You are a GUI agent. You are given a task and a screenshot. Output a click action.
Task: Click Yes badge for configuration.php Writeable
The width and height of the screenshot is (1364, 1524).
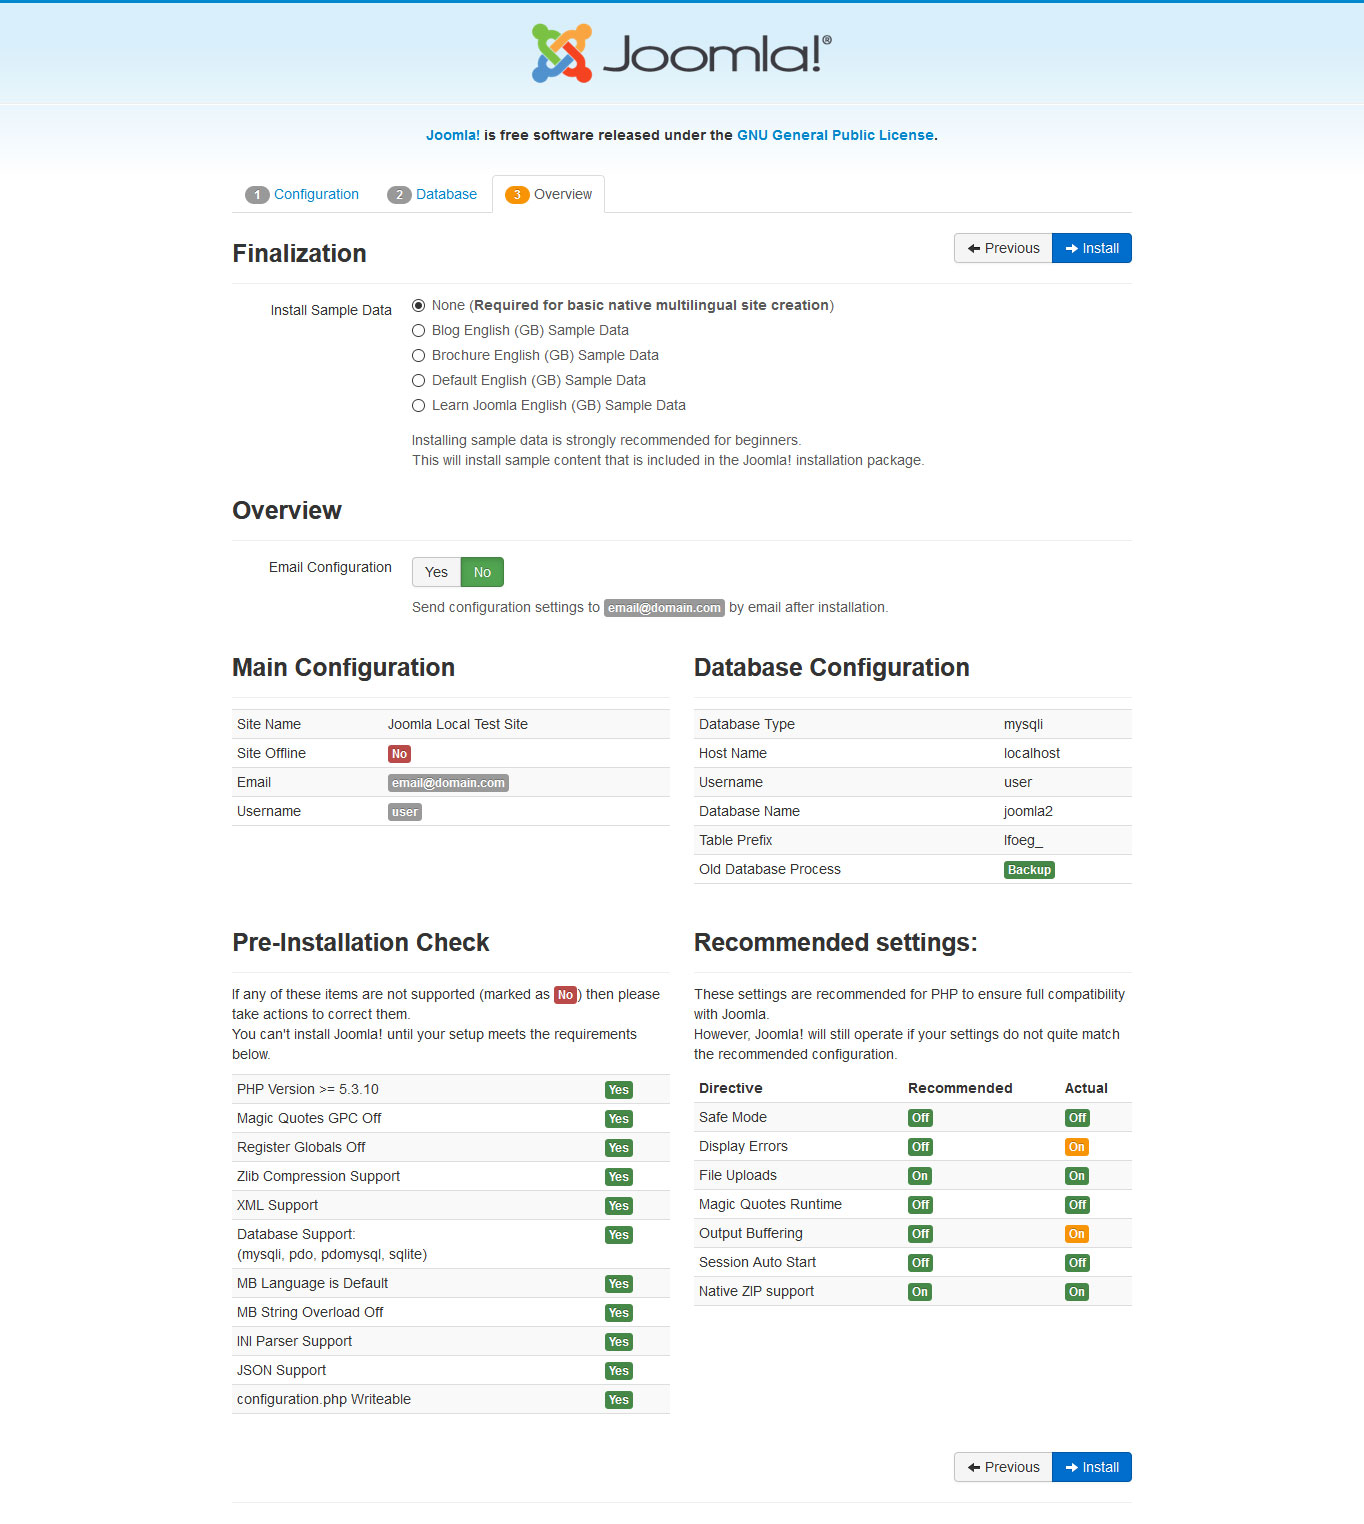[x=619, y=1400]
